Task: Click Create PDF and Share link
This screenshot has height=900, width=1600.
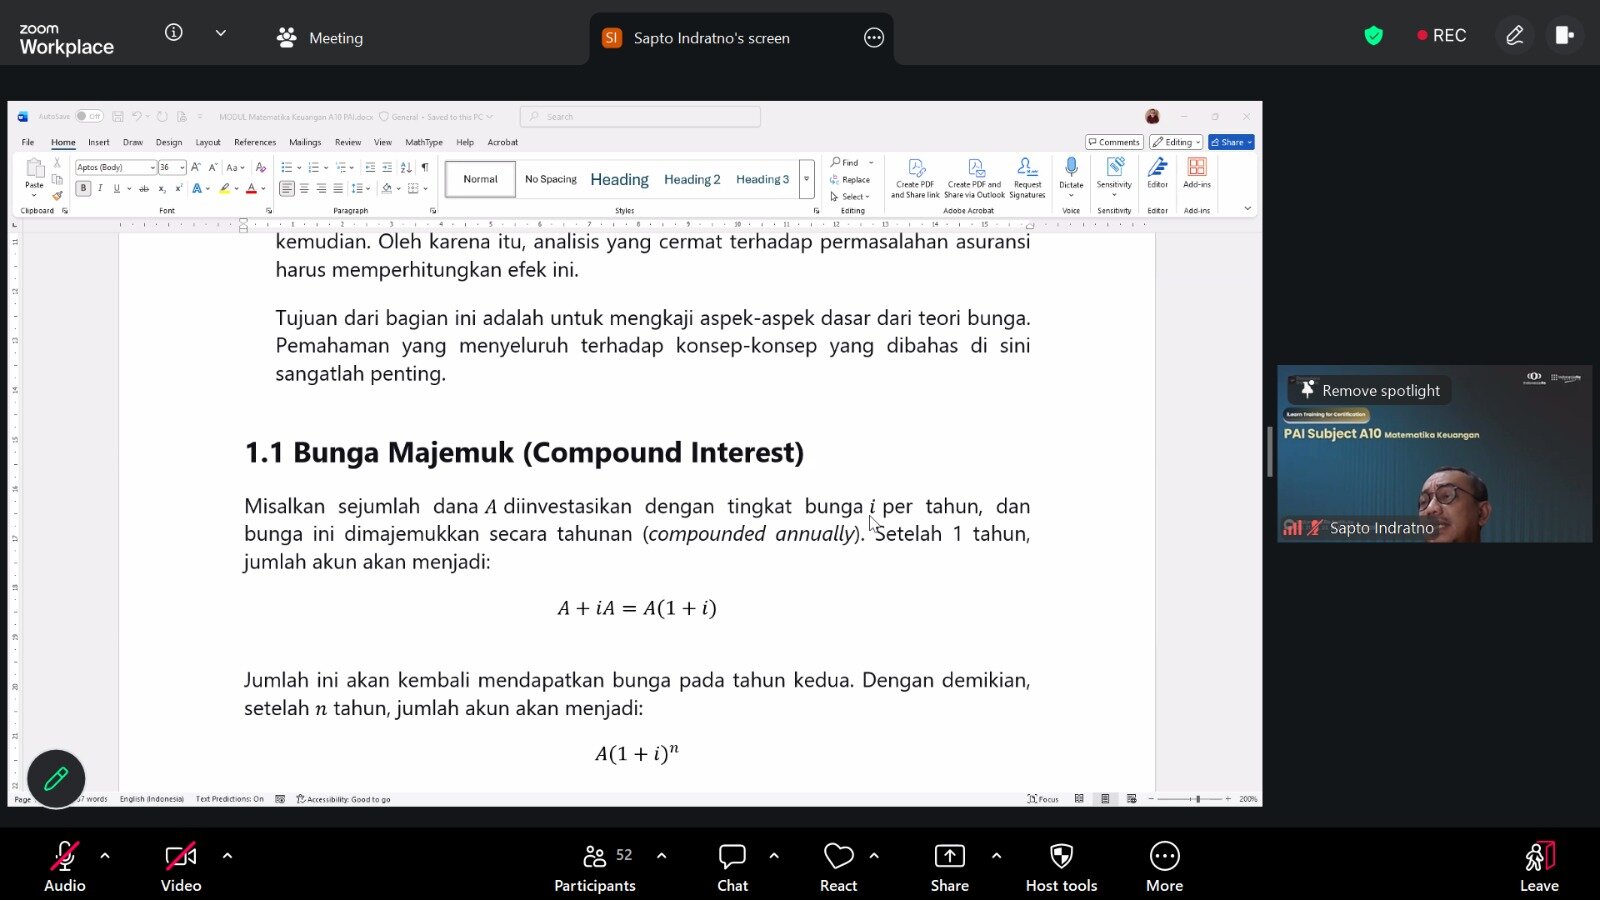Action: point(915,178)
